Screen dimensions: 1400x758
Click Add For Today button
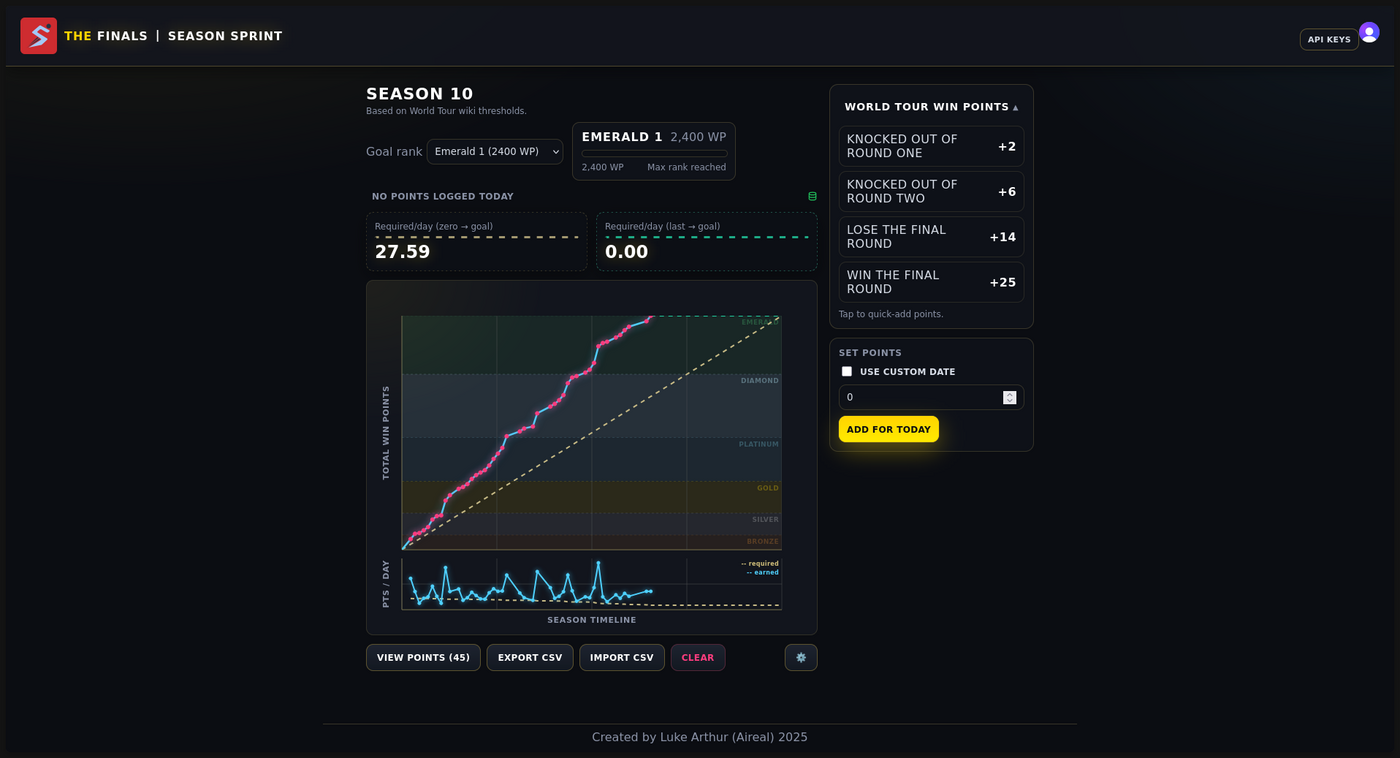coord(889,429)
